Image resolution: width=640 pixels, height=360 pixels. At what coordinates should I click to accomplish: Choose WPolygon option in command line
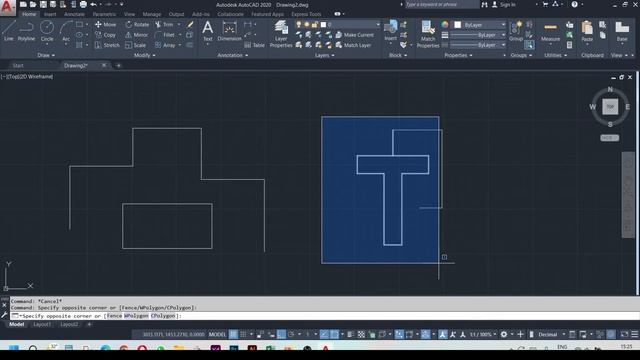coord(136,316)
